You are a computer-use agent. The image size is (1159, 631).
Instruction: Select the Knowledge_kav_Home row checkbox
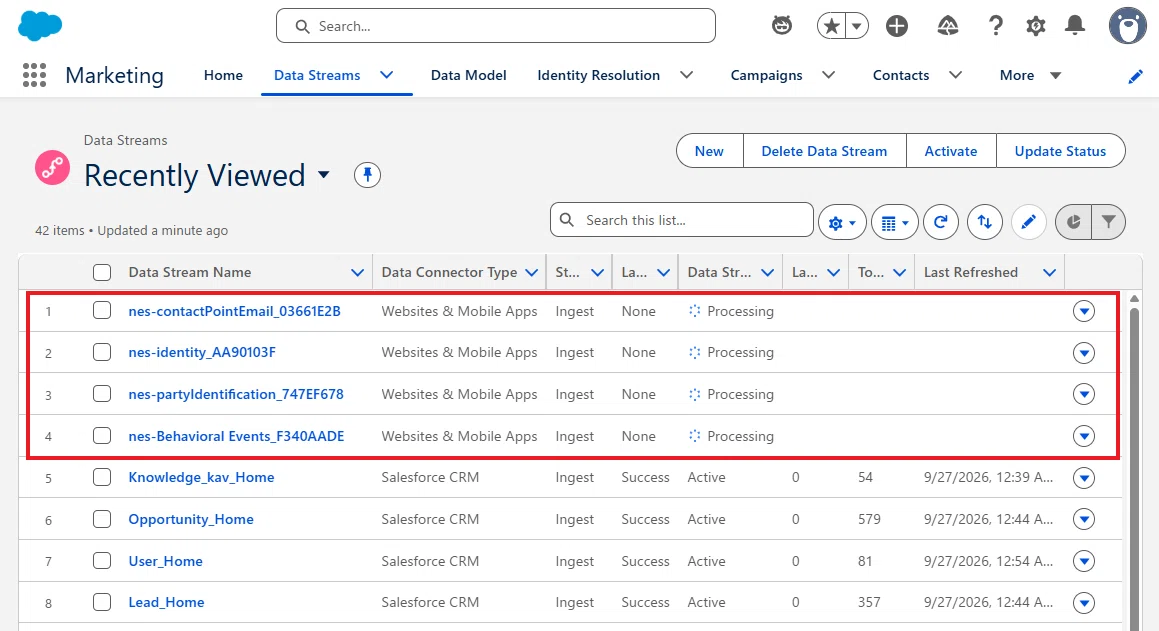coord(102,477)
